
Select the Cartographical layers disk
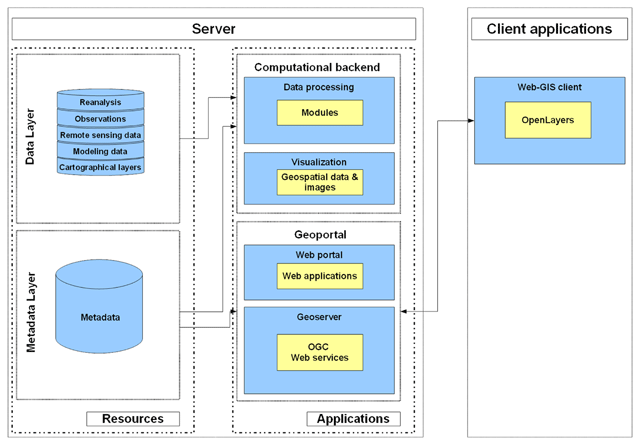100,166
